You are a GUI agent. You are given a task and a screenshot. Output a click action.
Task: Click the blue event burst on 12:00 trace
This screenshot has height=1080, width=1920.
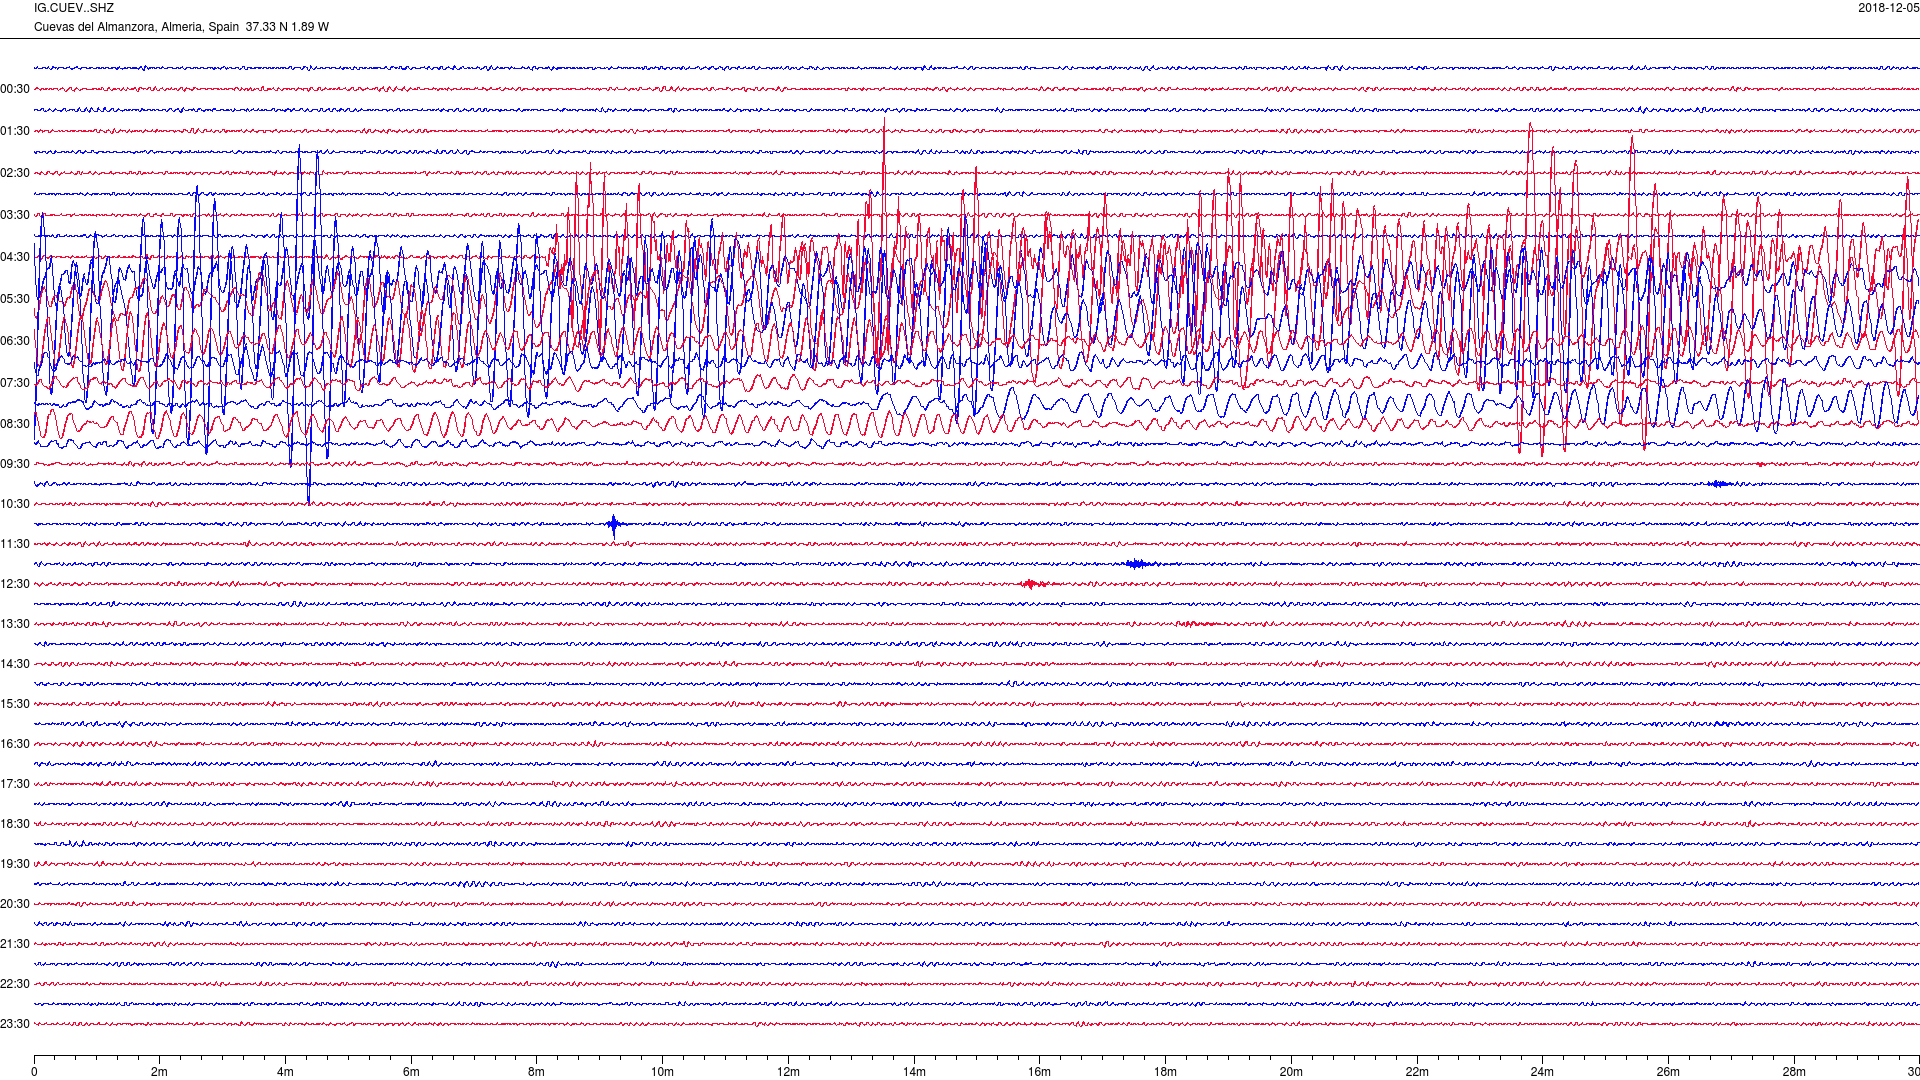(x=1137, y=564)
